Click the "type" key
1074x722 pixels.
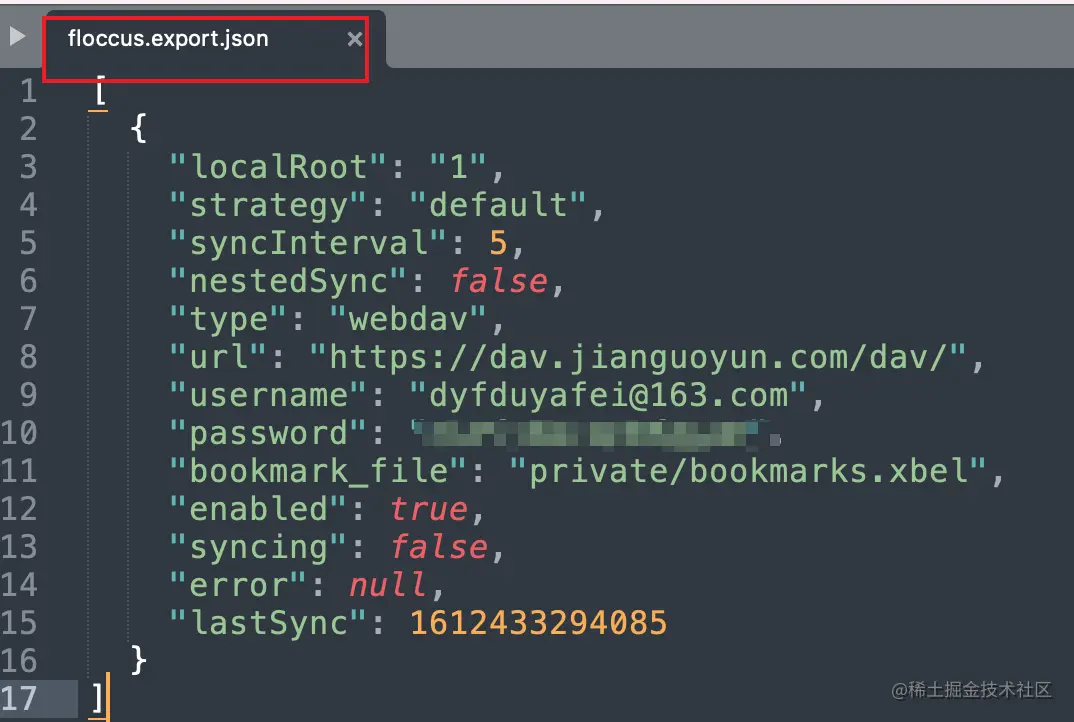click(x=228, y=319)
